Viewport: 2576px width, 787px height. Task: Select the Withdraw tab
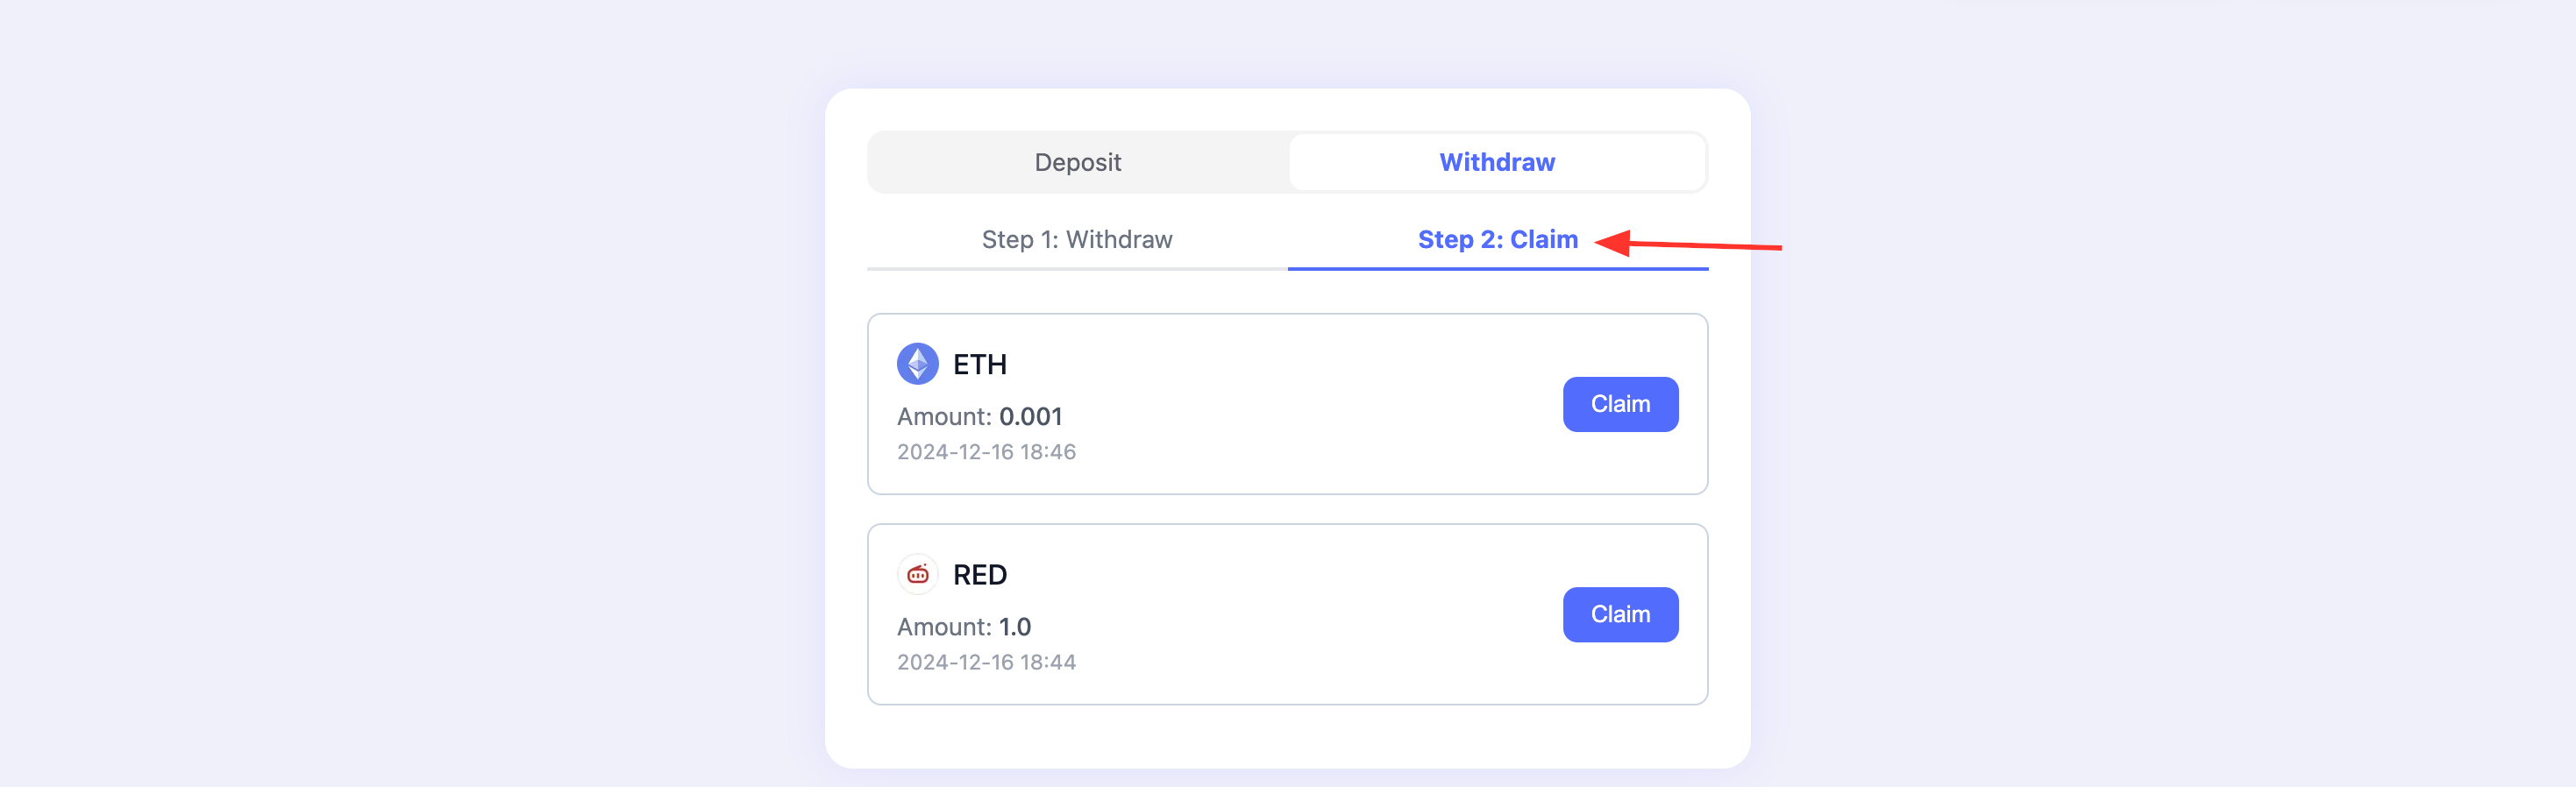(1497, 162)
